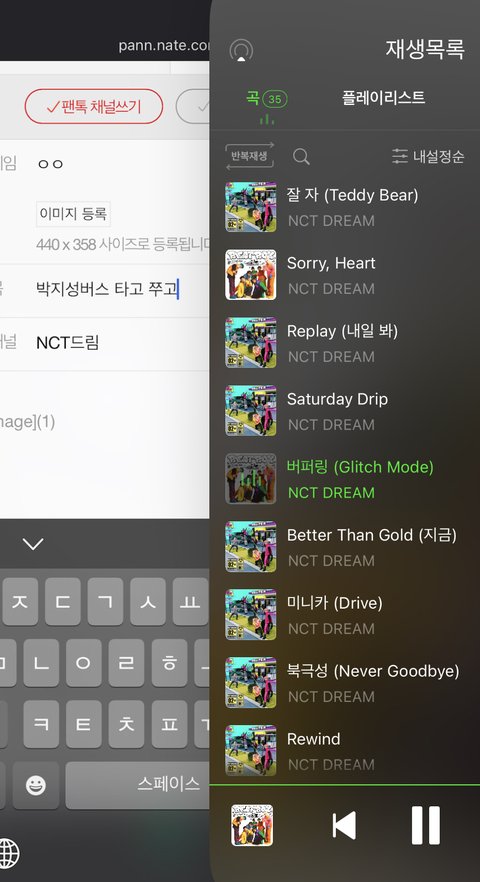Viewport: 480px width, 882px height.
Task: Open the 내설정순 sort order options
Action: coord(428,156)
